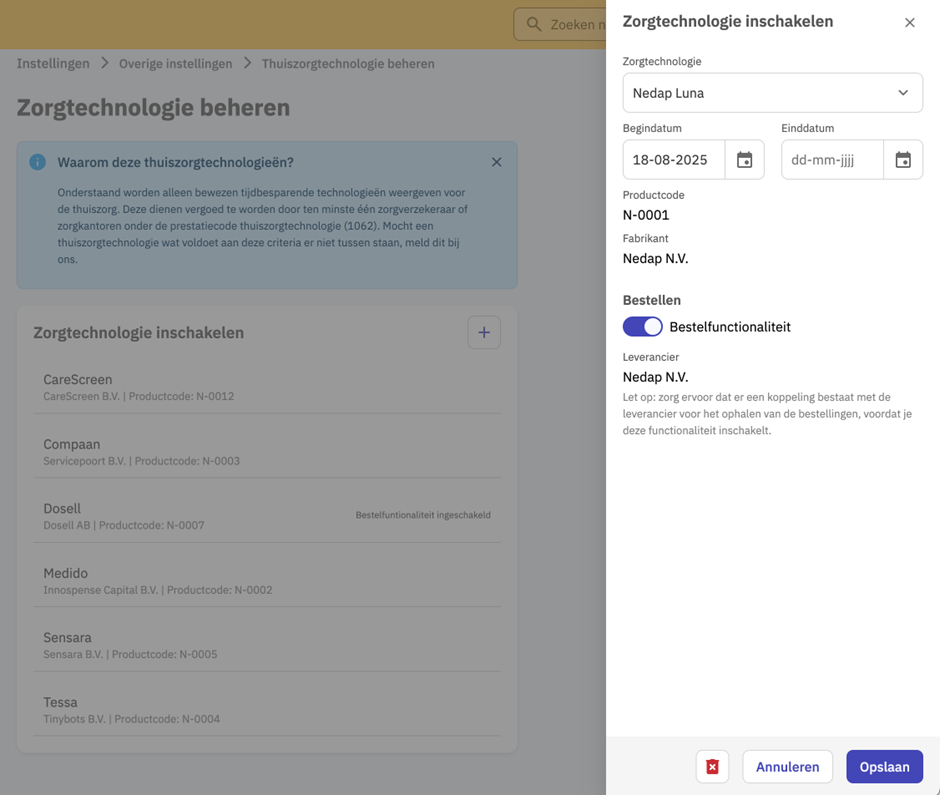The height and width of the screenshot is (795, 940).
Task: Click the Einddatum date input field
Action: (832, 159)
